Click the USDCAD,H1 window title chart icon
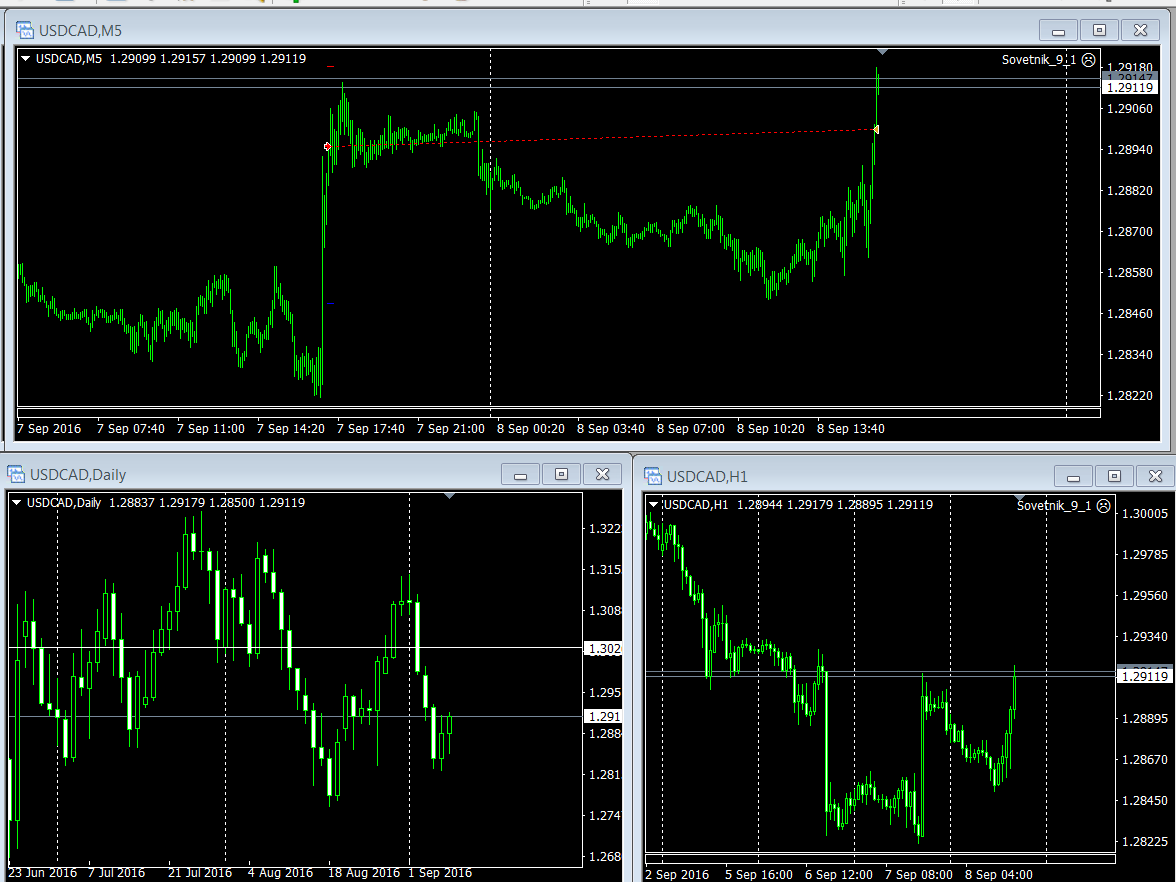 click(x=652, y=476)
